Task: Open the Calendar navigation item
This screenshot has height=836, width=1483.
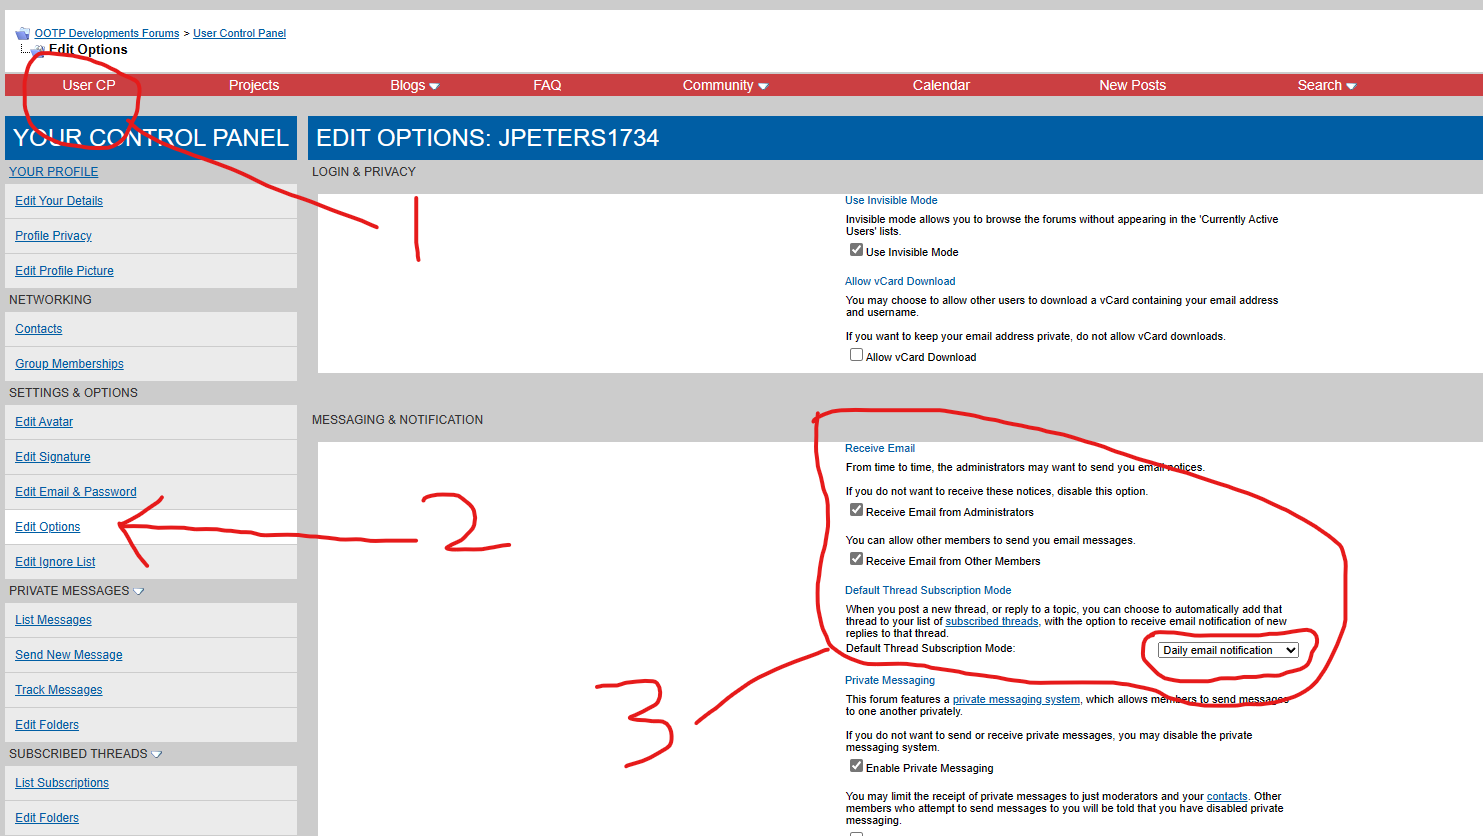Action: click(x=941, y=86)
